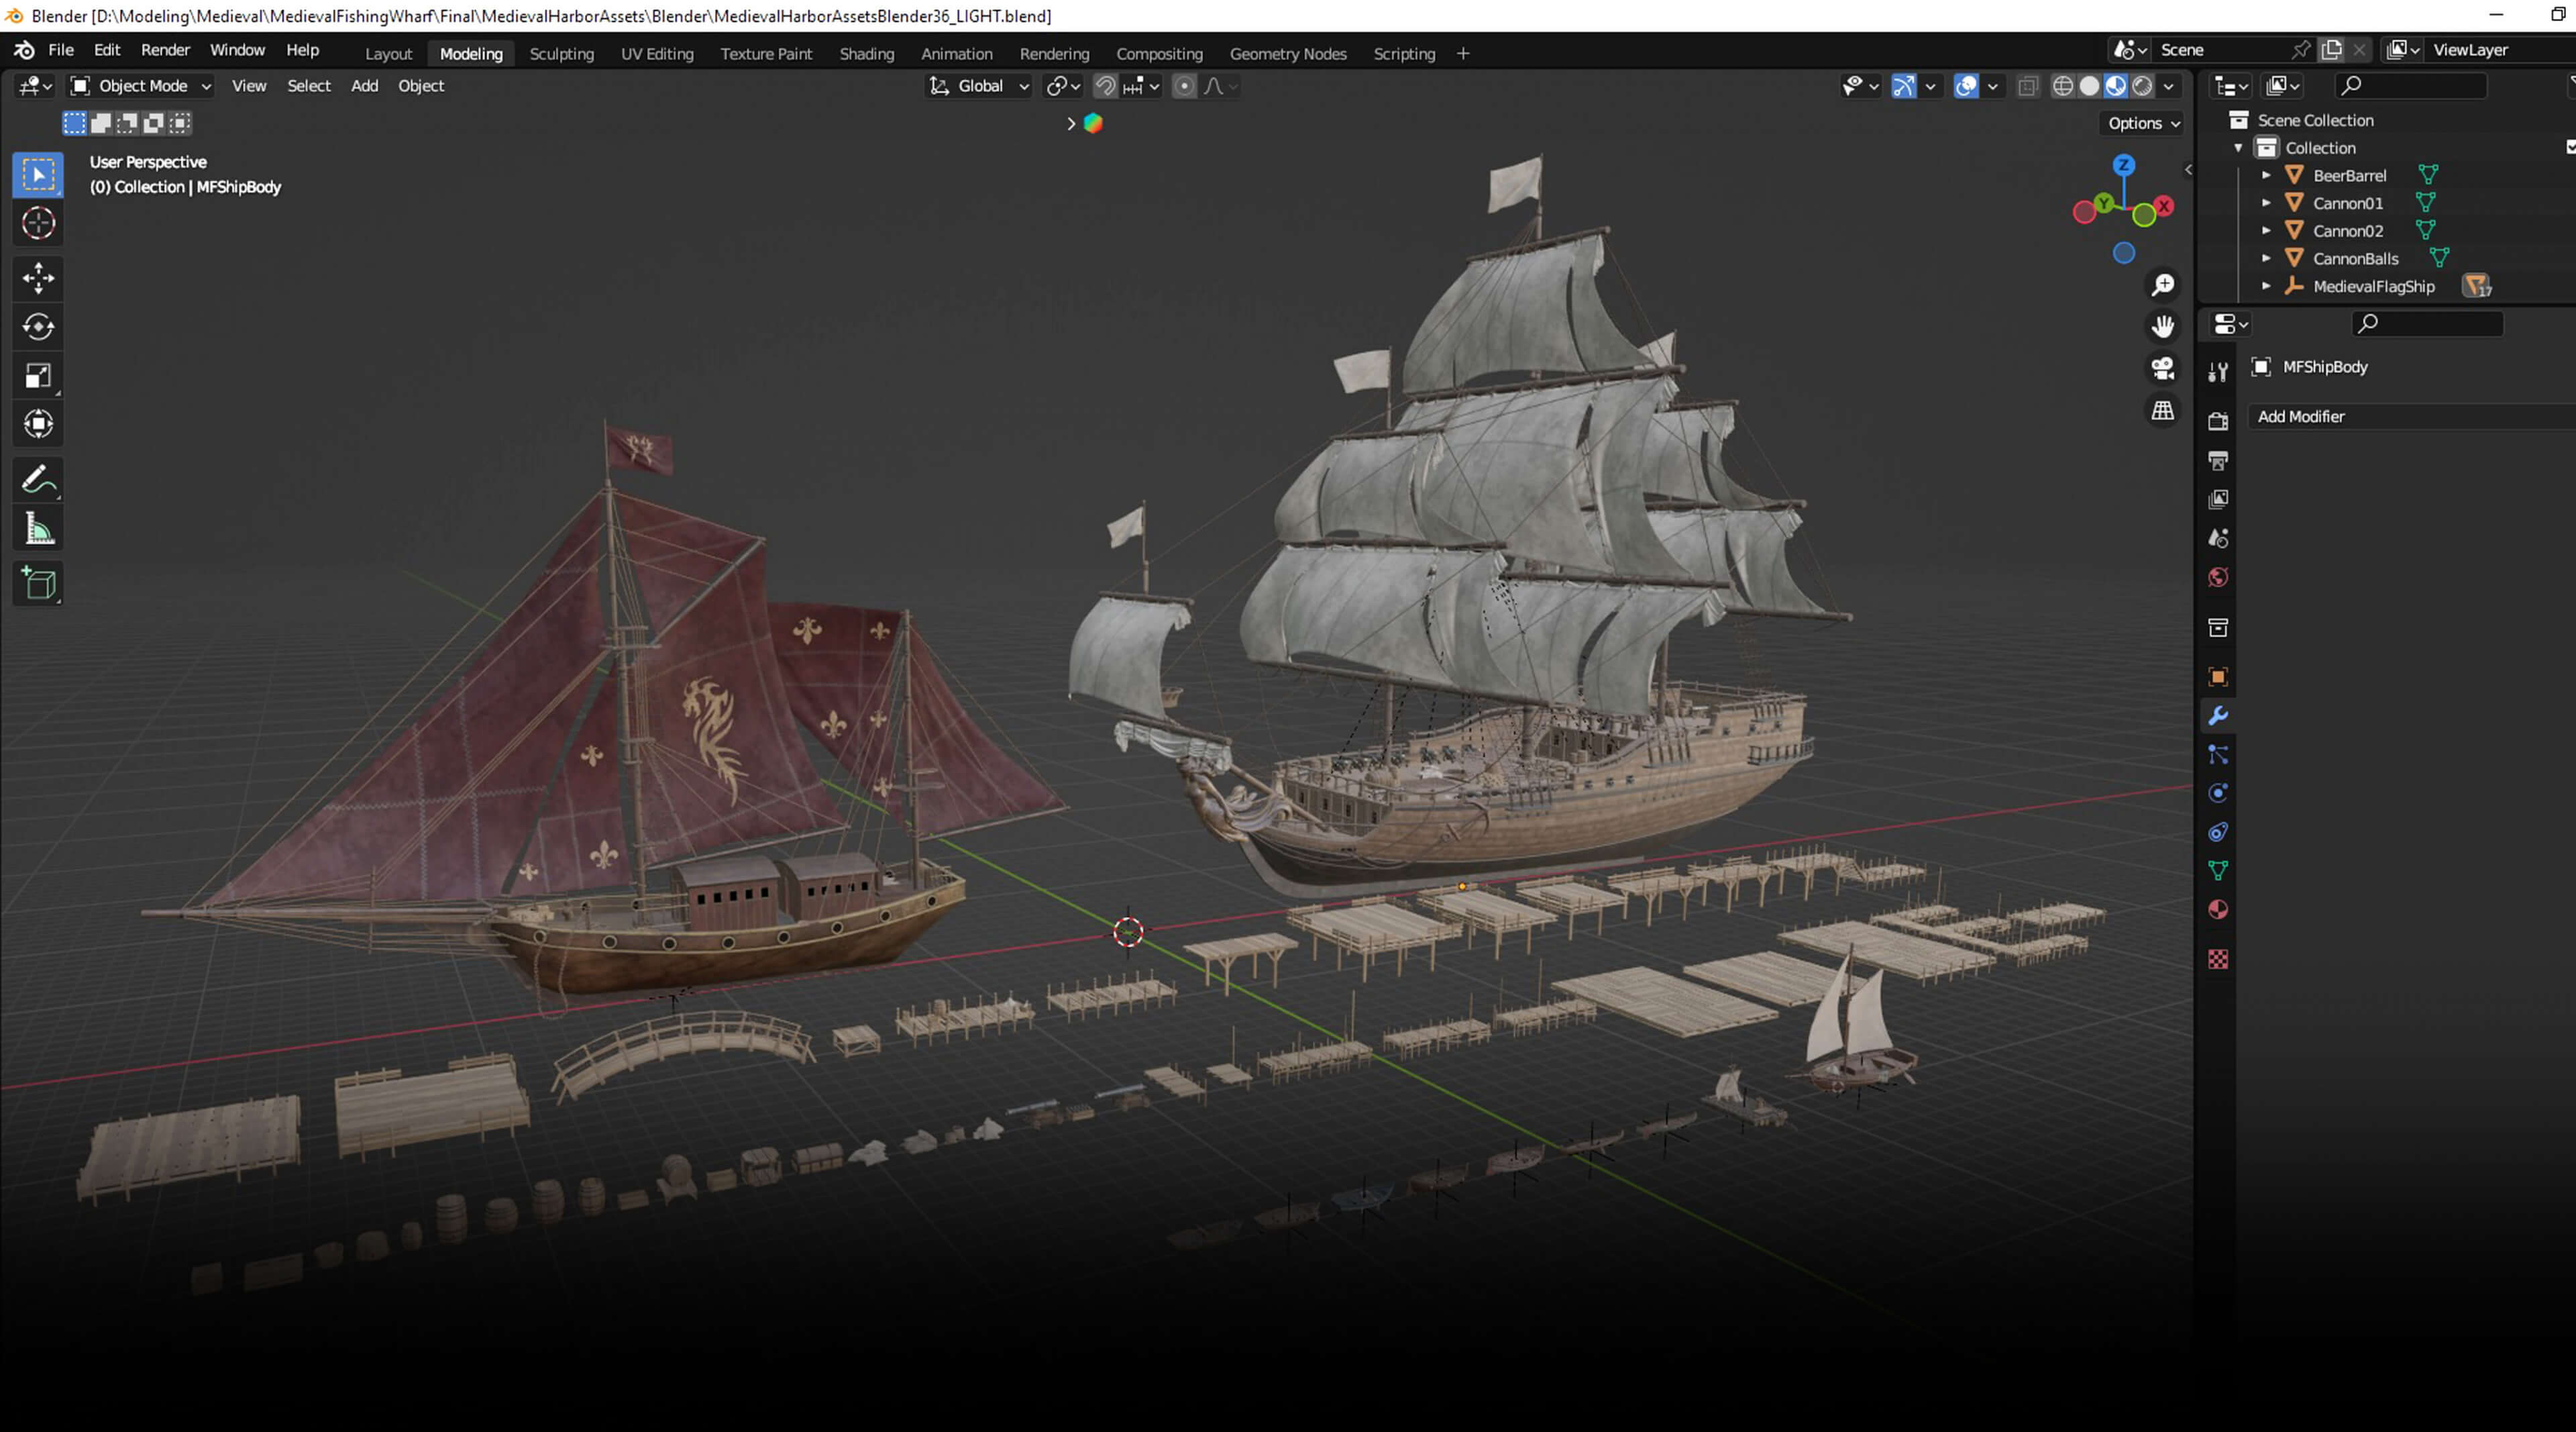Switch to Rendered viewport shading
Image resolution: width=2576 pixels, height=1432 pixels.
[2142, 86]
